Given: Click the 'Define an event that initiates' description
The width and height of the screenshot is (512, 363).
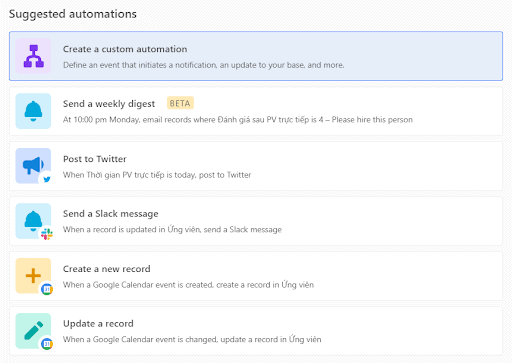Looking at the screenshot, I should (x=203, y=65).
